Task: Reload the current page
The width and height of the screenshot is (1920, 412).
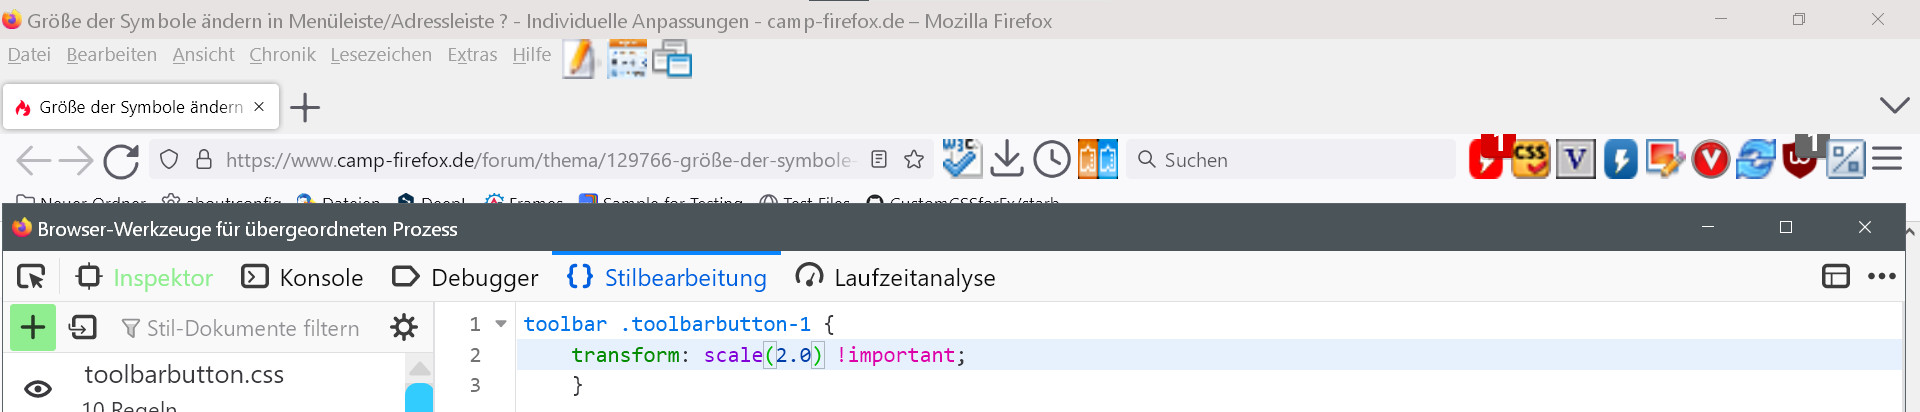Action: point(121,160)
